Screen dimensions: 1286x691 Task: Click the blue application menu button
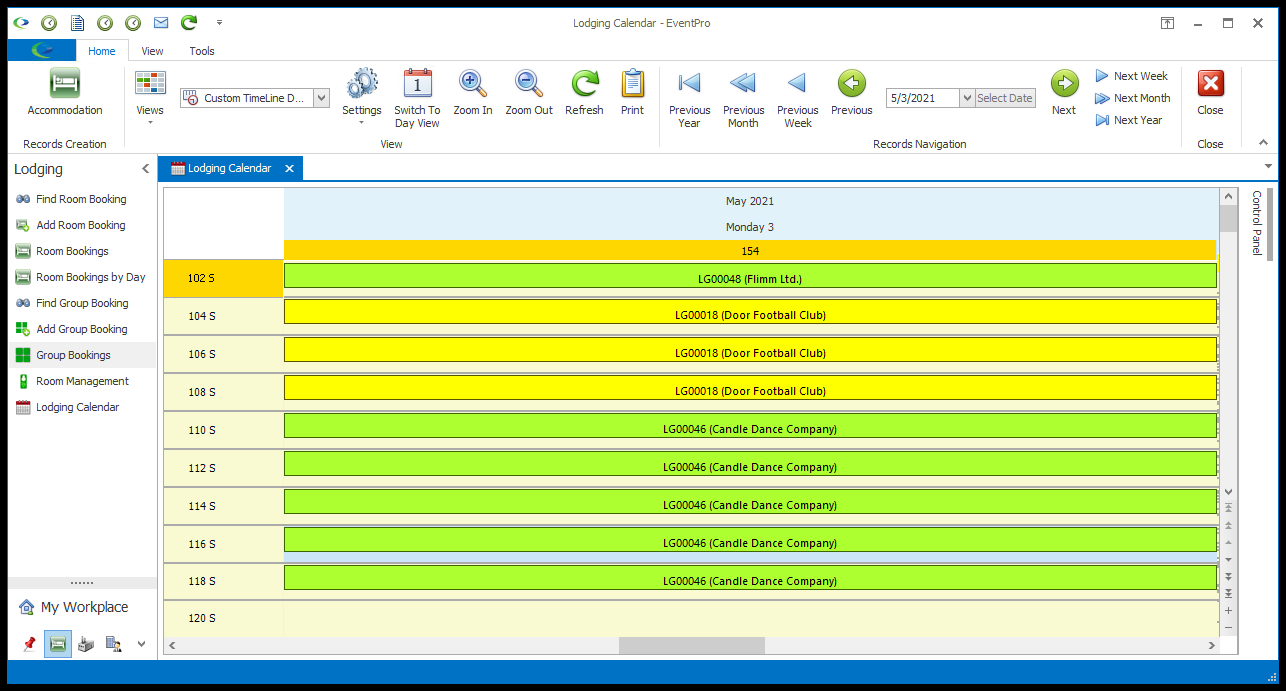pos(41,50)
